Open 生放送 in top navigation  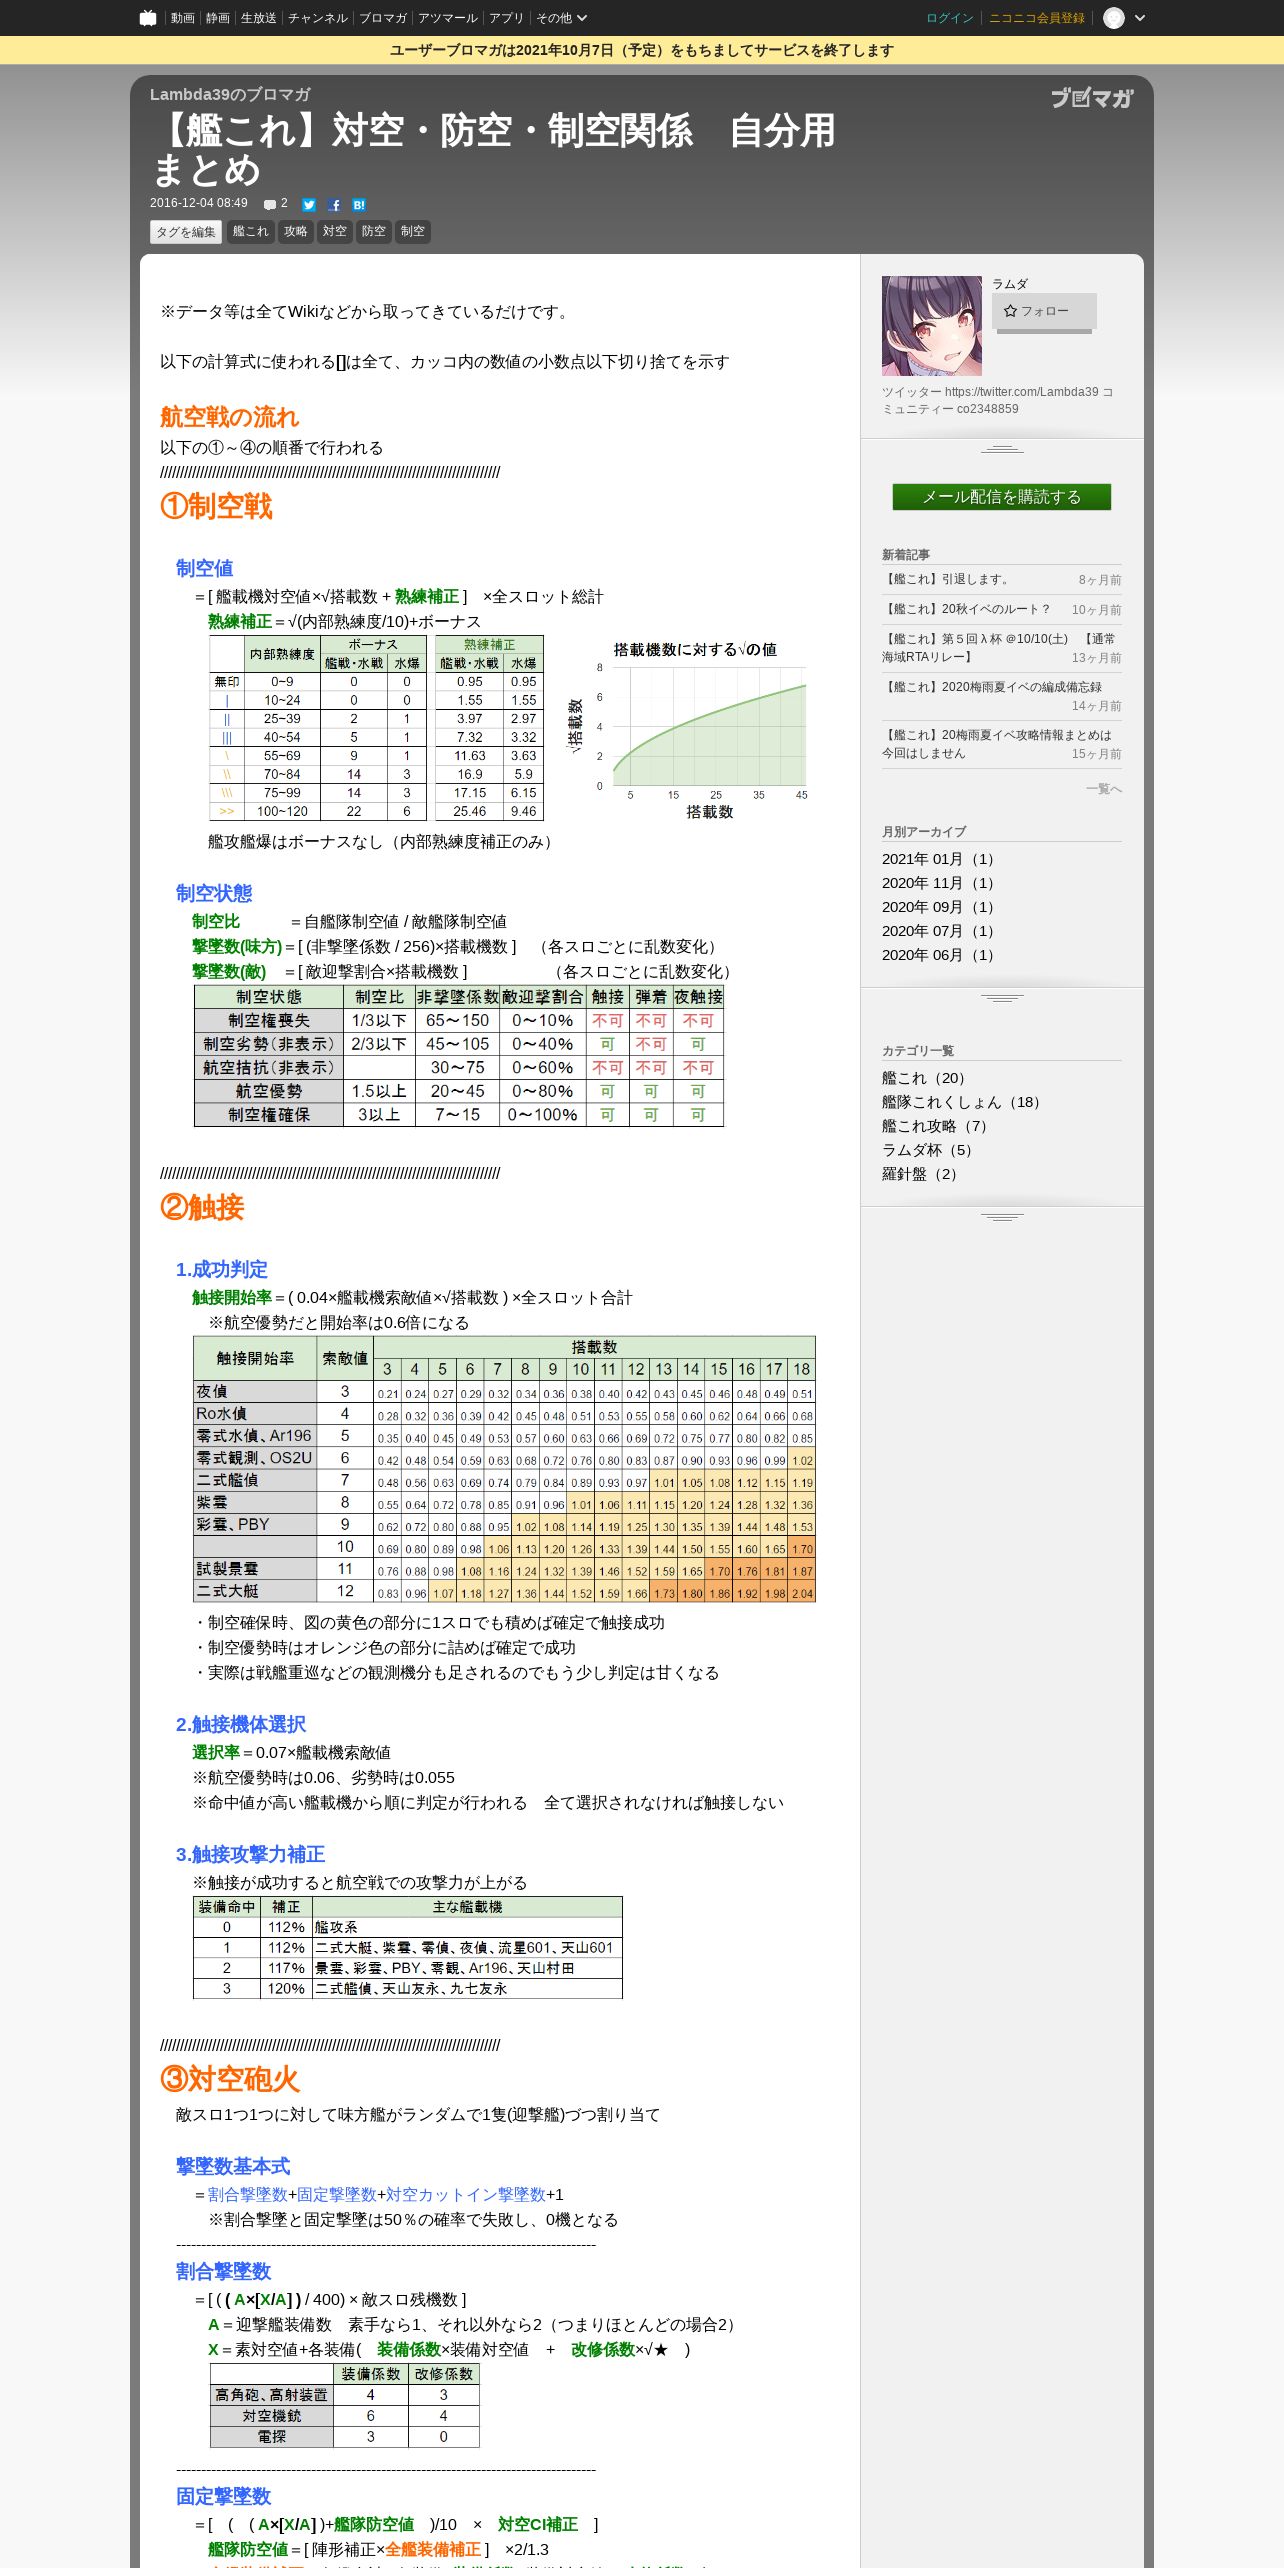(258, 18)
